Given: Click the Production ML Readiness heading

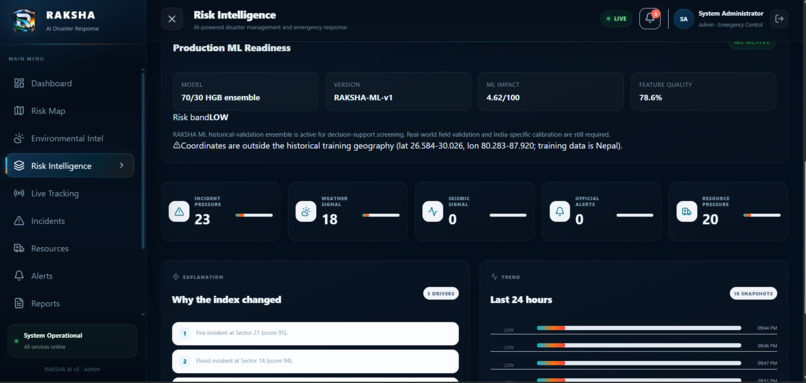Looking at the screenshot, I should pos(231,48).
